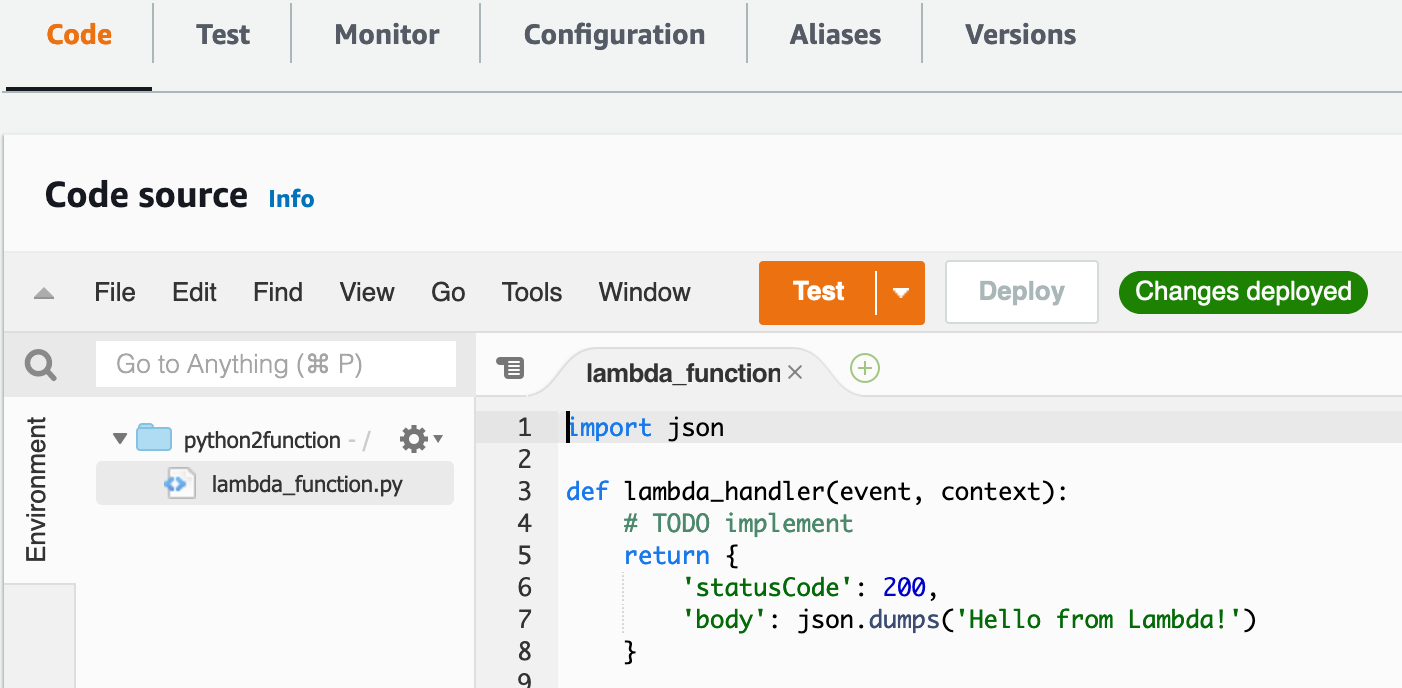Viewport: 1402px width, 688px height.
Task: Click the orange Test button
Action: [x=818, y=292]
